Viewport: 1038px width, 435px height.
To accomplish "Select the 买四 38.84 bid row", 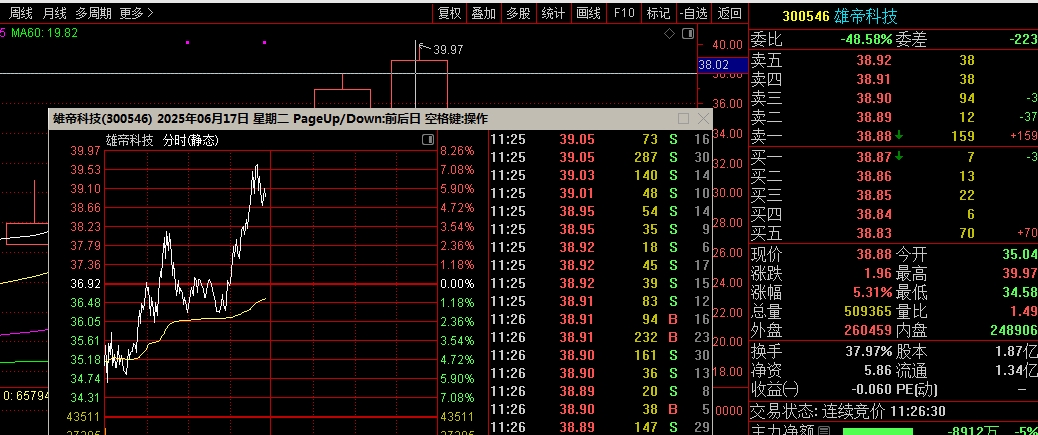I will [893, 214].
